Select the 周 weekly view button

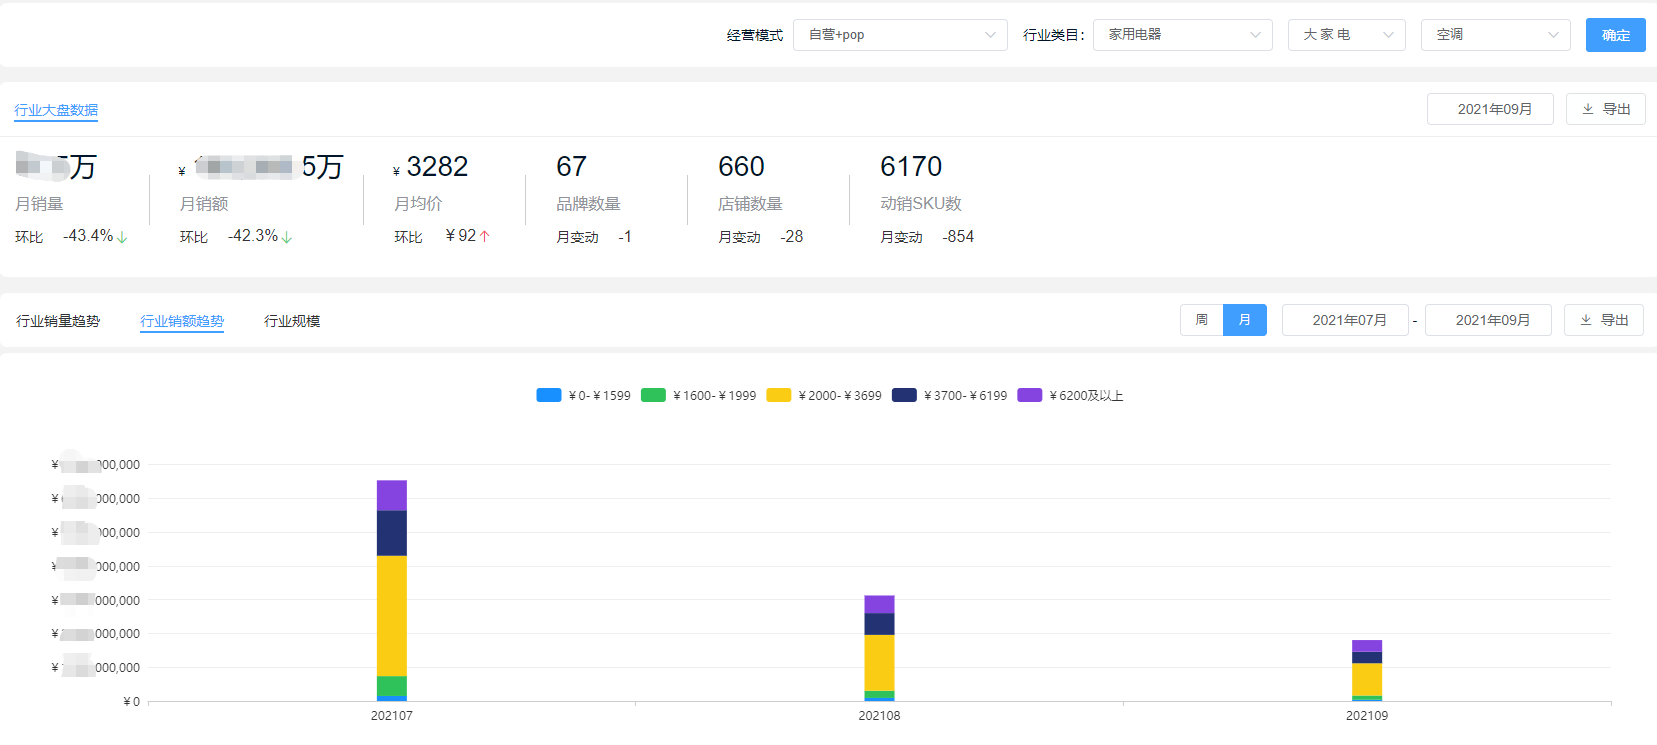pyautogui.click(x=1202, y=320)
